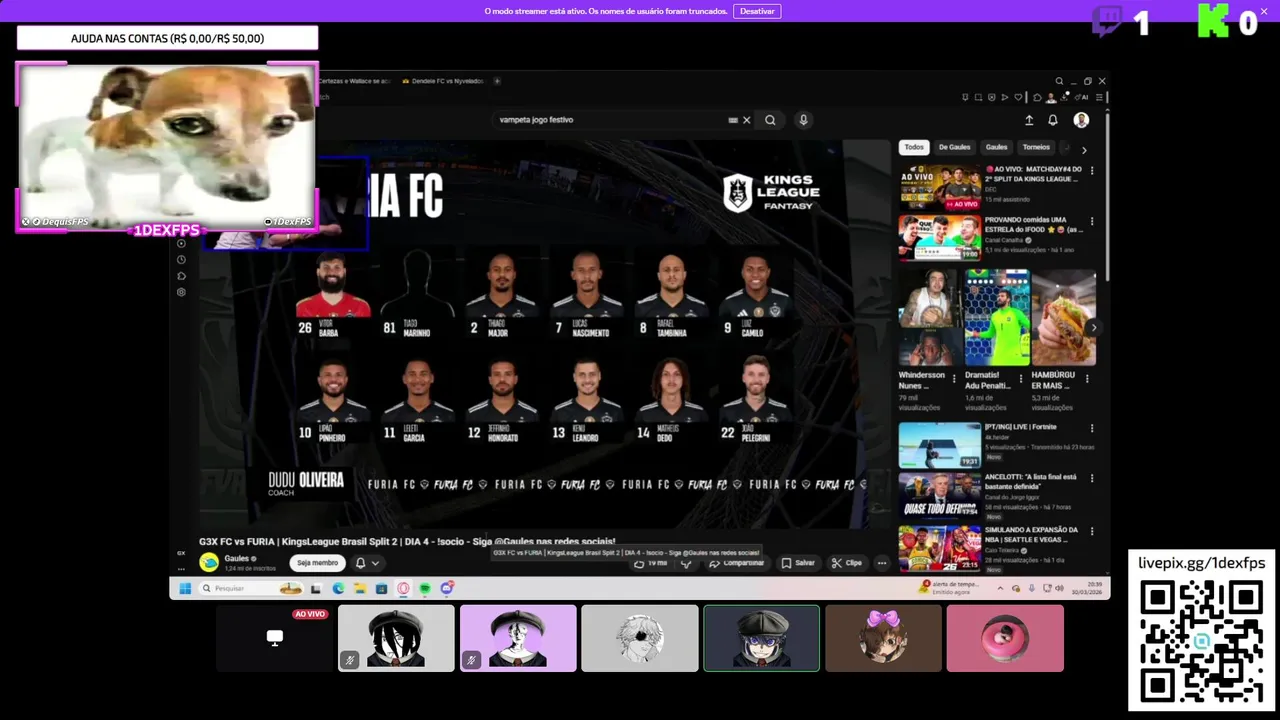Click the pin icon in the browser toolbar
Screen dimensions: 1280x720
(965, 97)
